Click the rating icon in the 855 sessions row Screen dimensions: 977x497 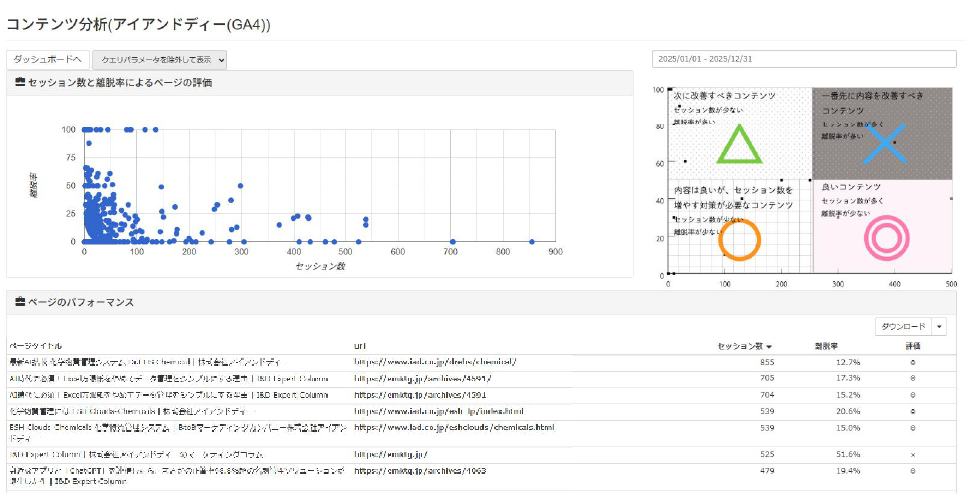click(911, 362)
